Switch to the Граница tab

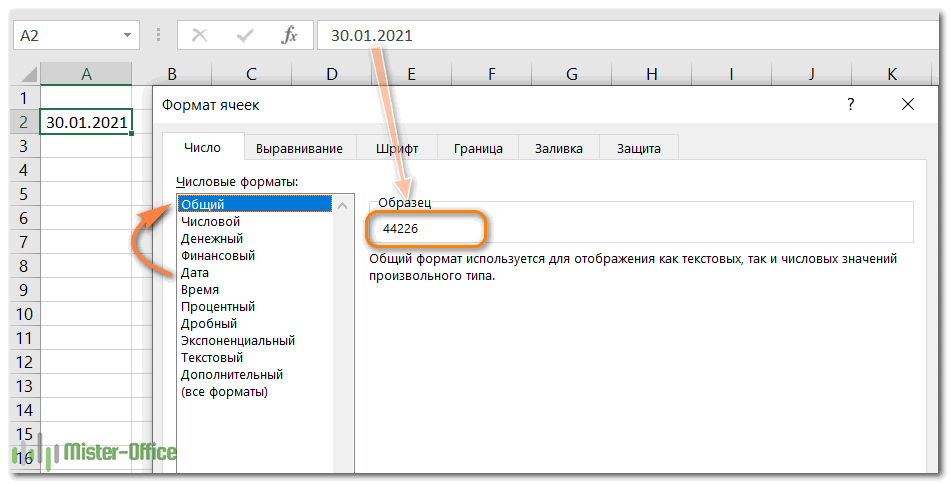point(478,148)
